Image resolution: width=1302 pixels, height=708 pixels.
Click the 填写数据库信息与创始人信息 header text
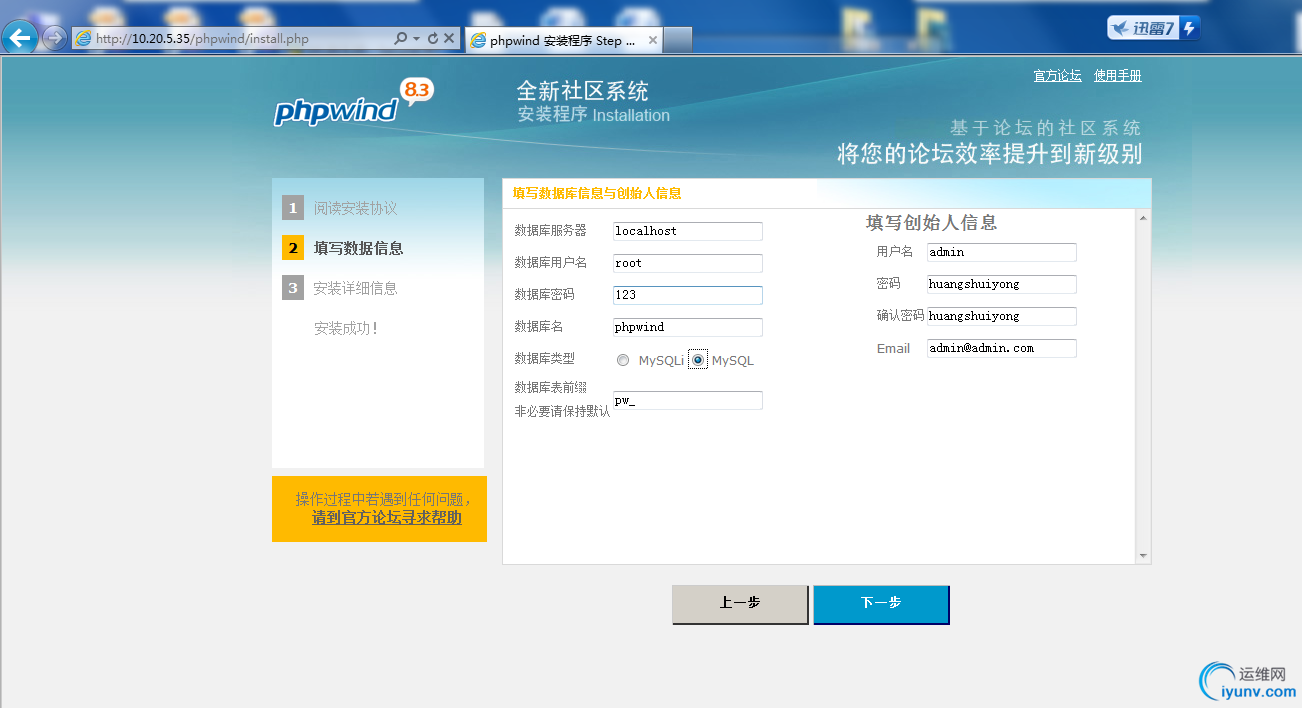597,193
